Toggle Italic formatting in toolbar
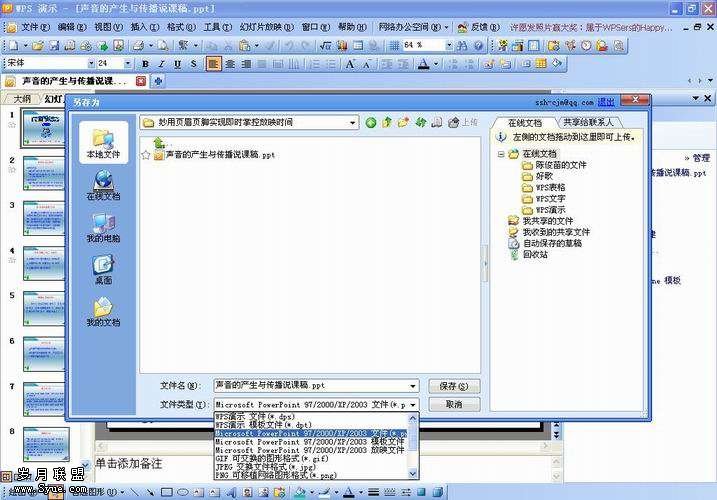Viewport: 717px width, 500px height. (x=161, y=64)
